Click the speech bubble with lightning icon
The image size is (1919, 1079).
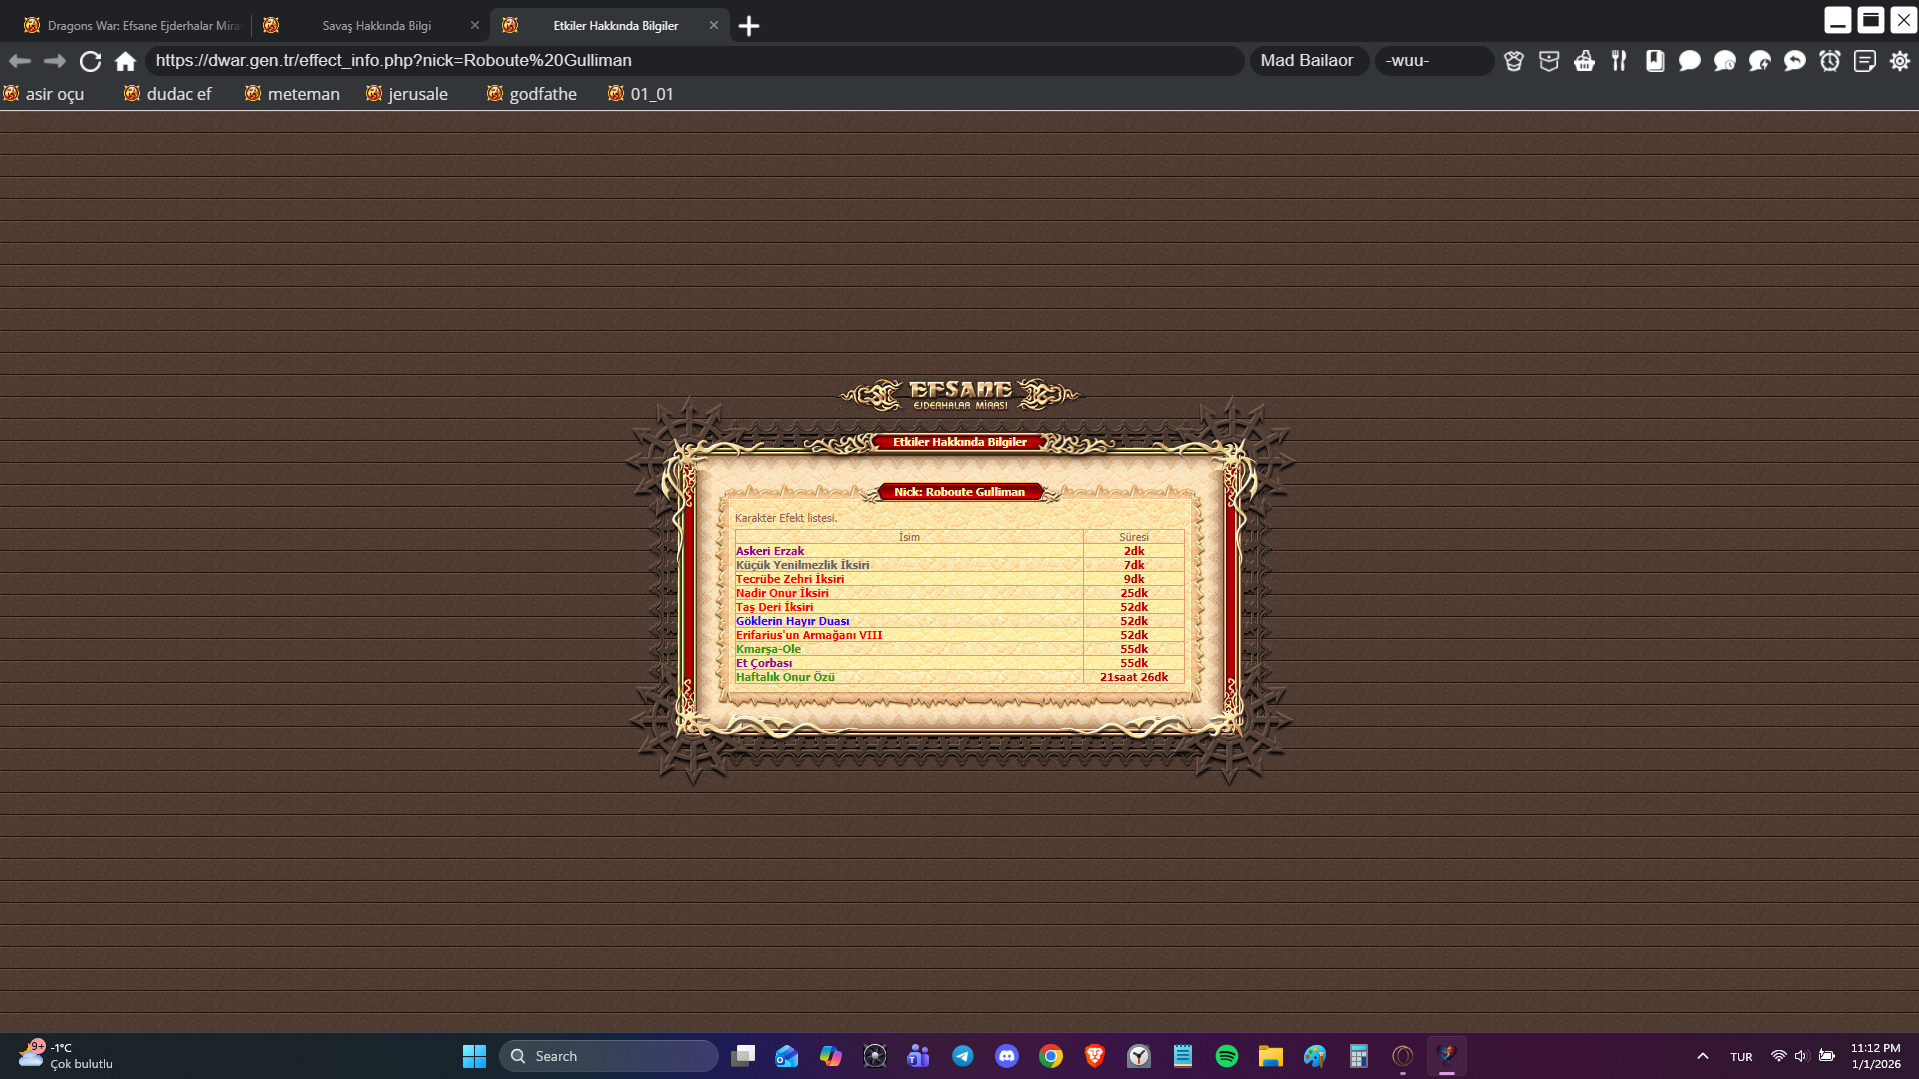[x=1760, y=61]
